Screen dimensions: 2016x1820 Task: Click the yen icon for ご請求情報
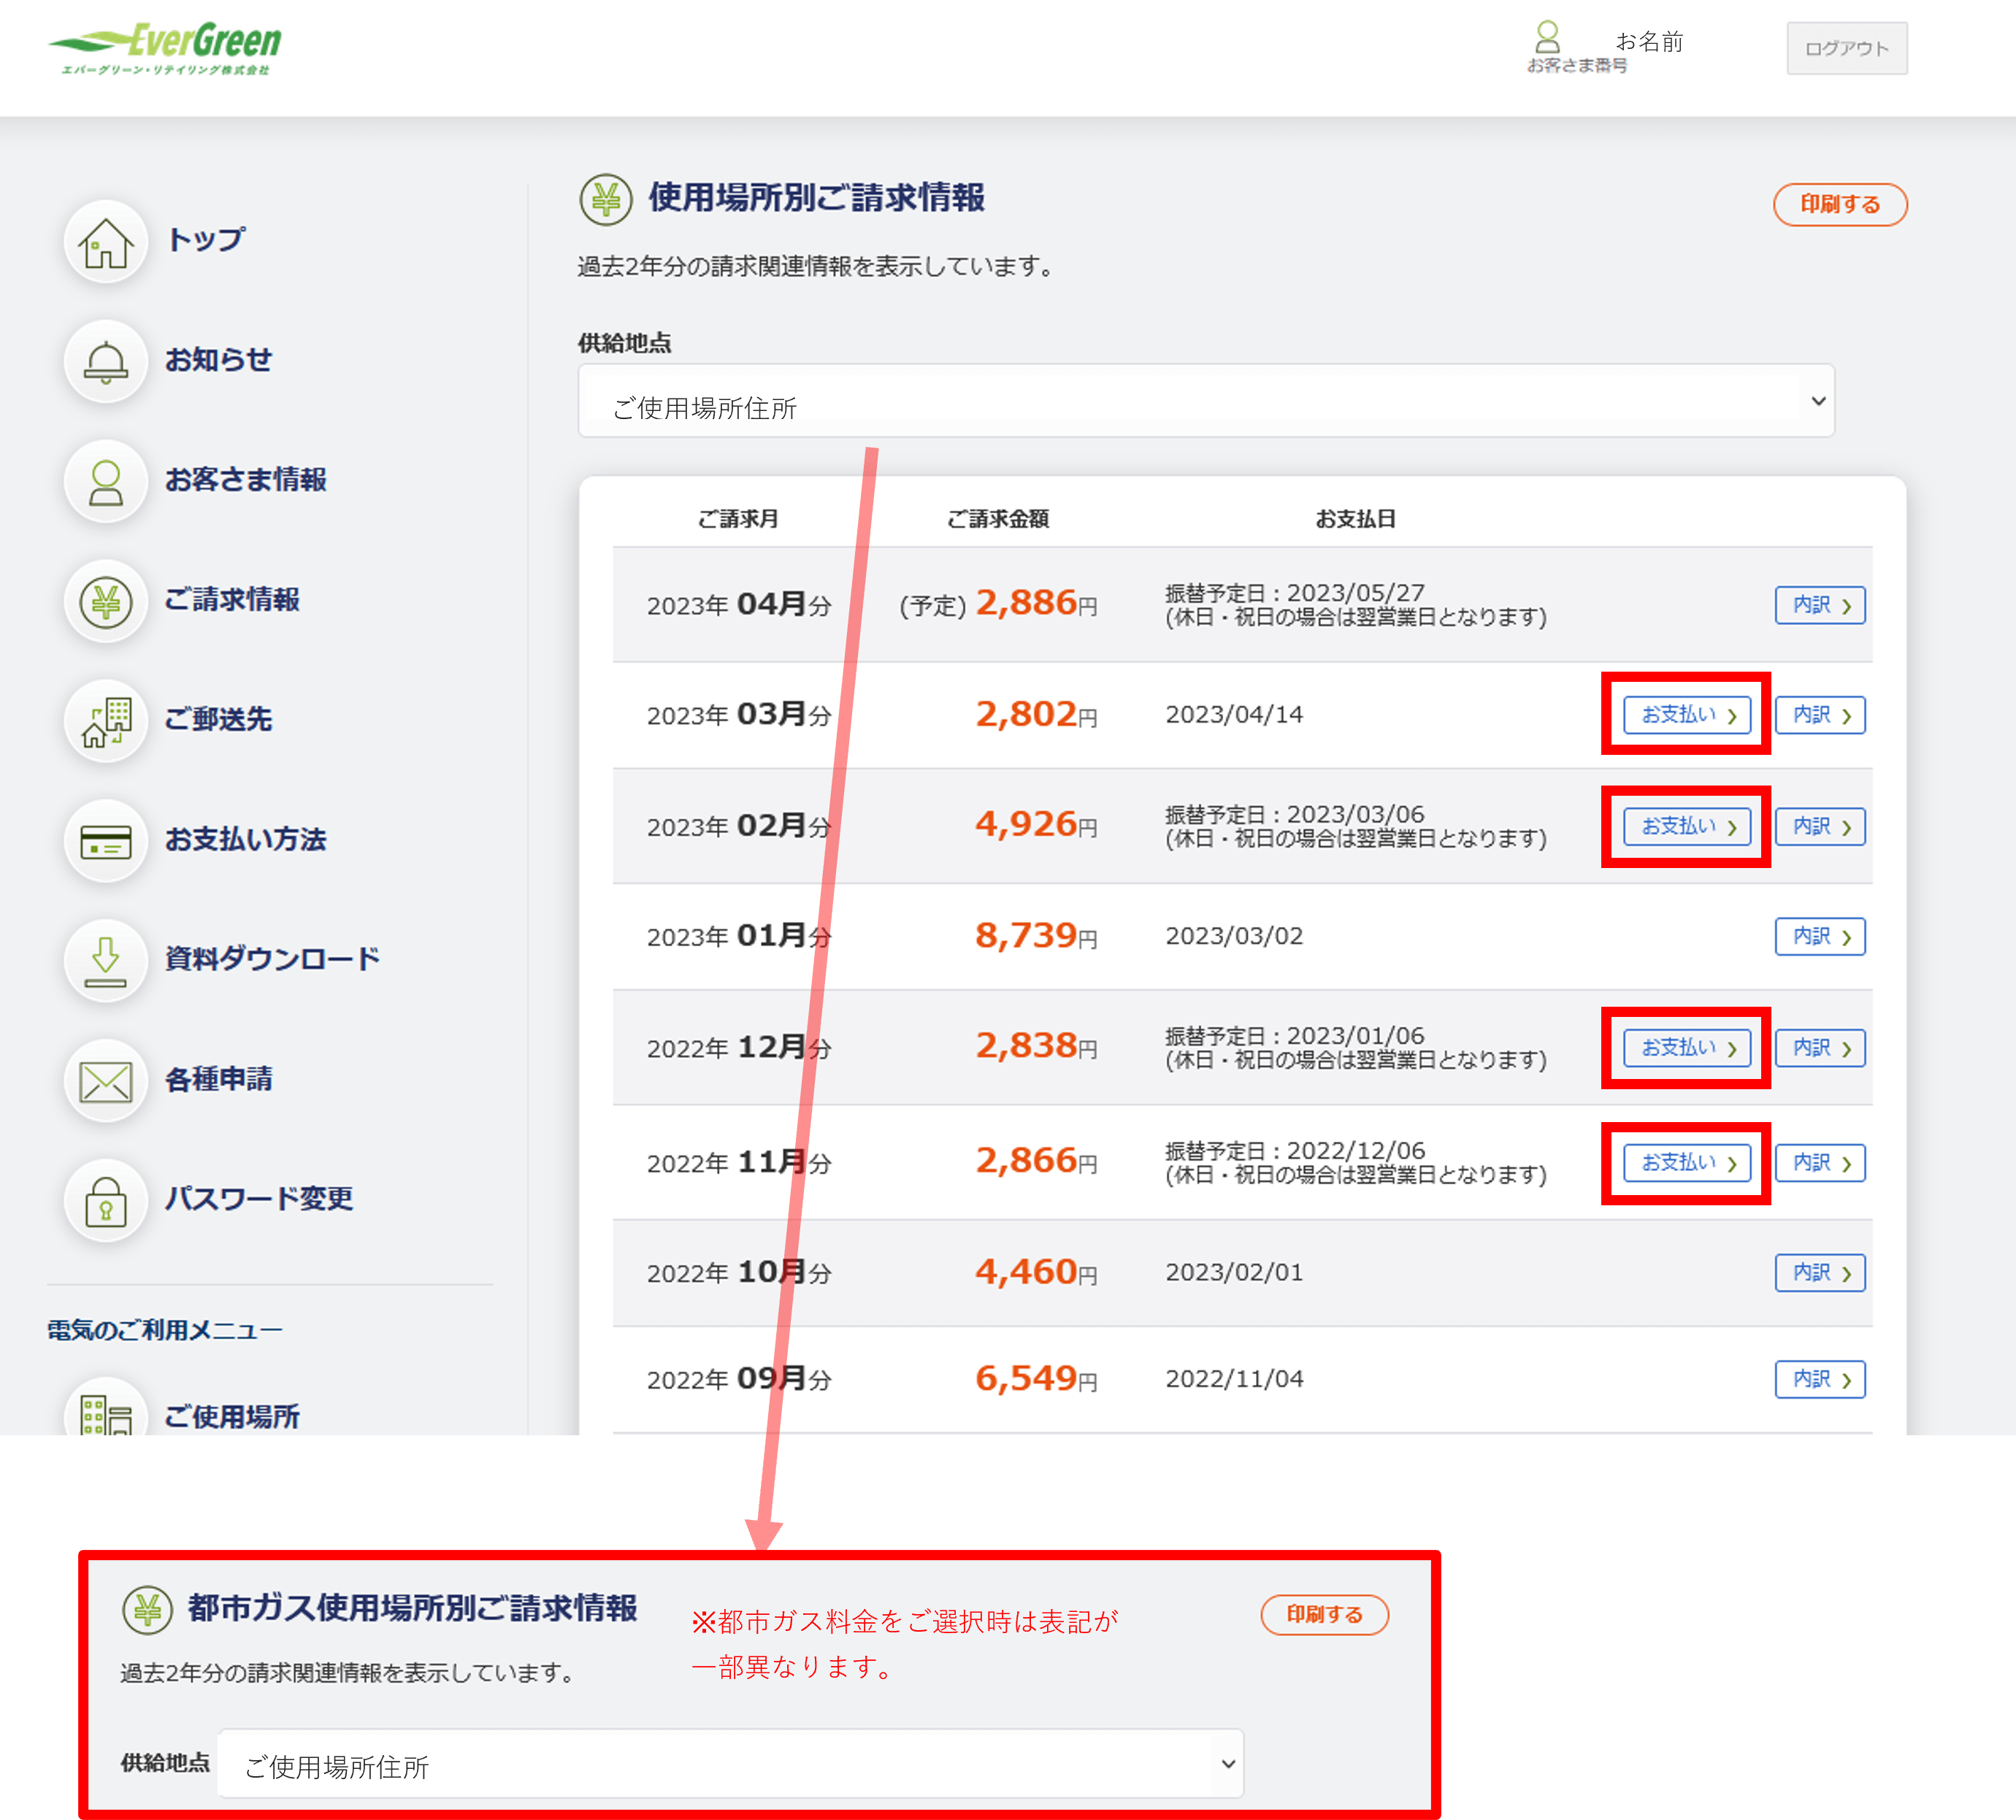[106, 601]
